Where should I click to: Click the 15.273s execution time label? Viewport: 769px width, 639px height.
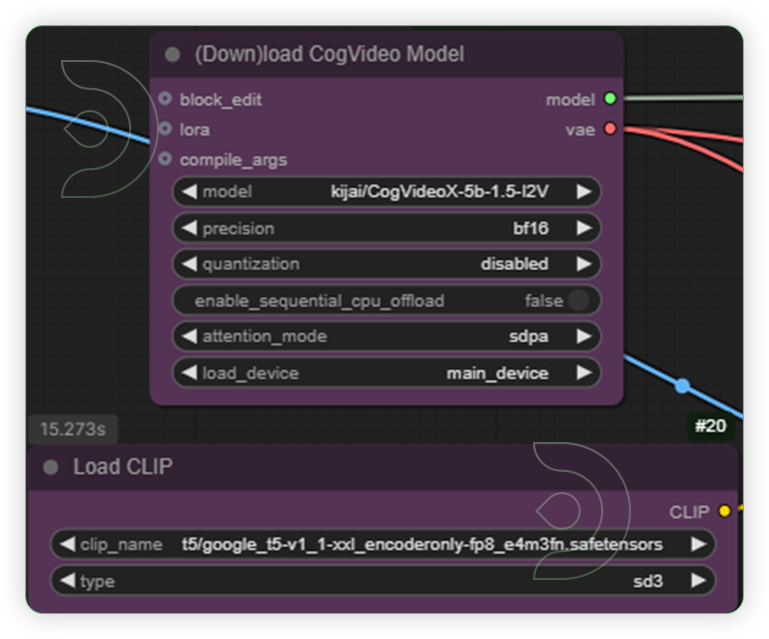[73, 429]
